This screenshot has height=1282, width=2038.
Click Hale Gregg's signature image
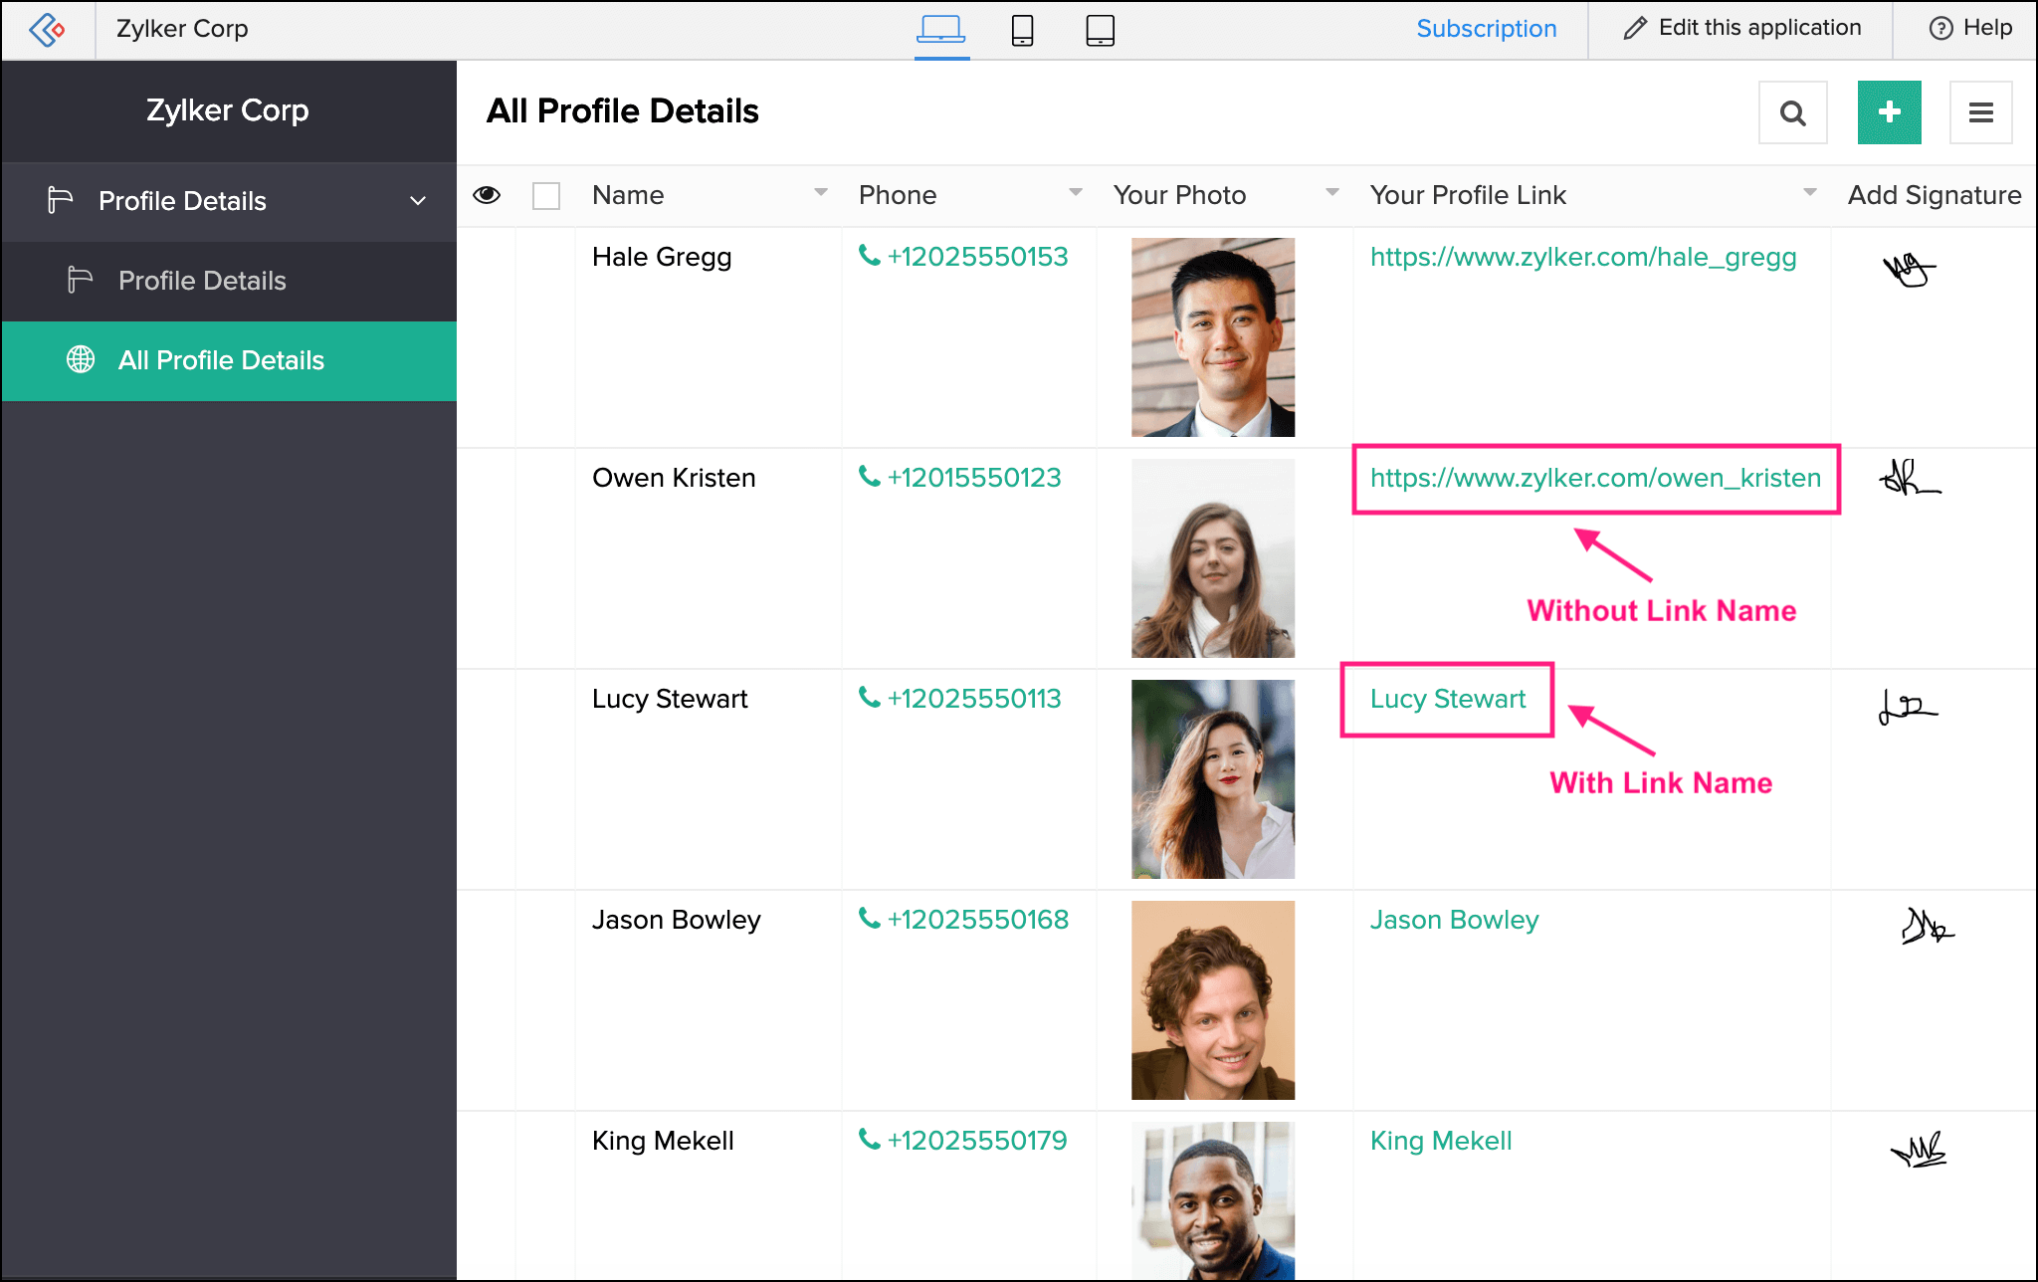[1908, 269]
